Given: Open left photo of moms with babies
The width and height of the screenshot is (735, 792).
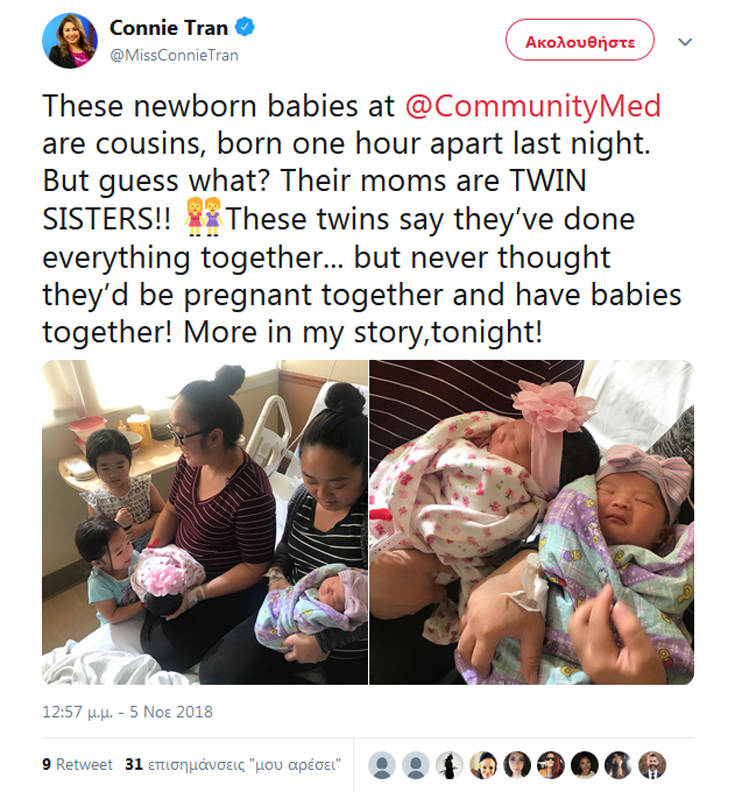Looking at the screenshot, I should [205, 522].
